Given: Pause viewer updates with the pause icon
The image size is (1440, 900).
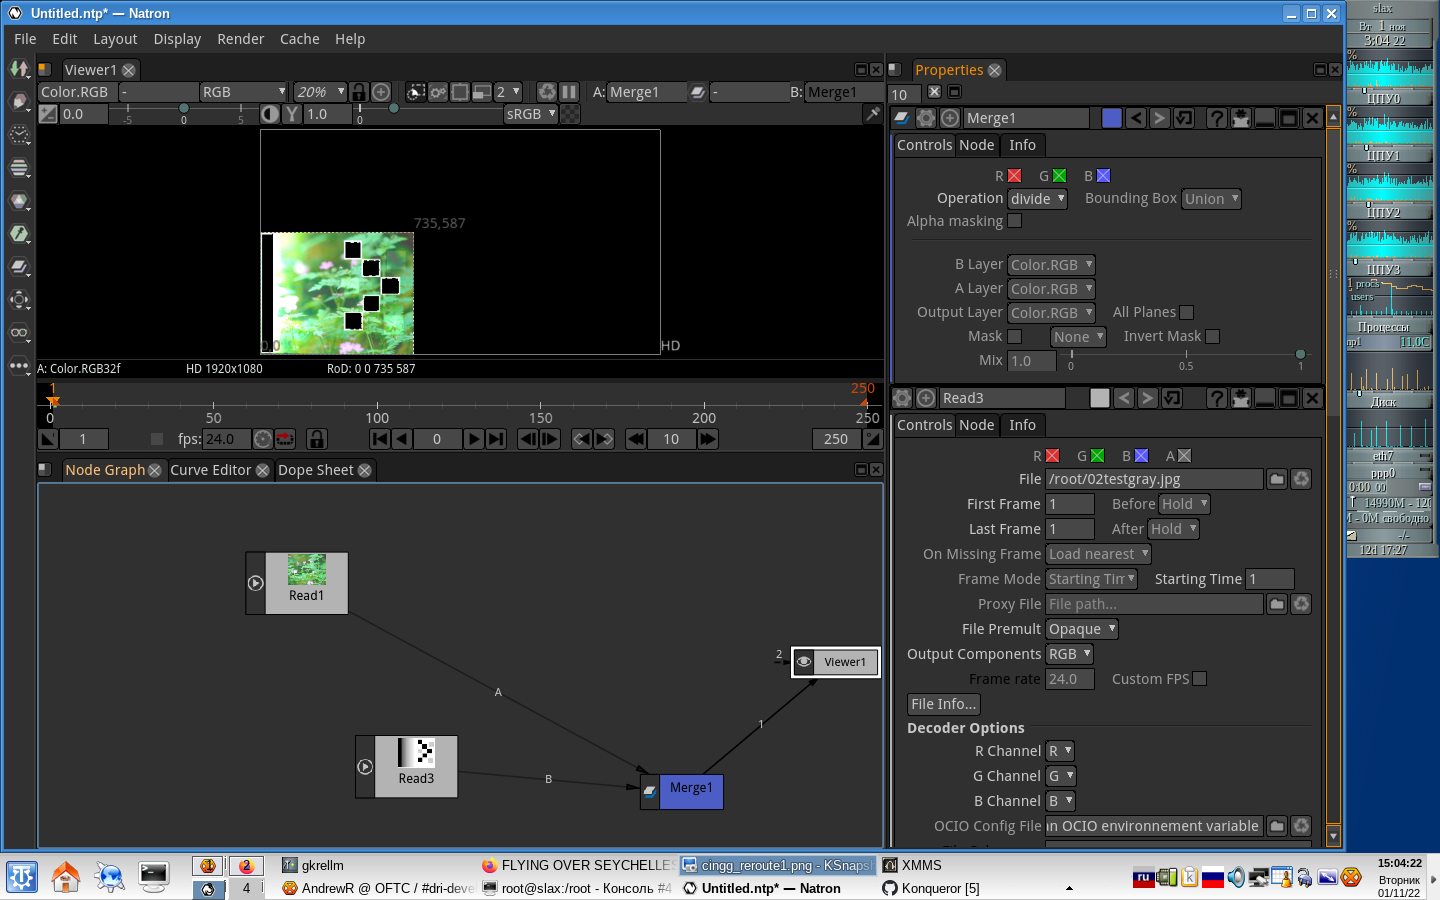Looking at the screenshot, I should (x=569, y=92).
